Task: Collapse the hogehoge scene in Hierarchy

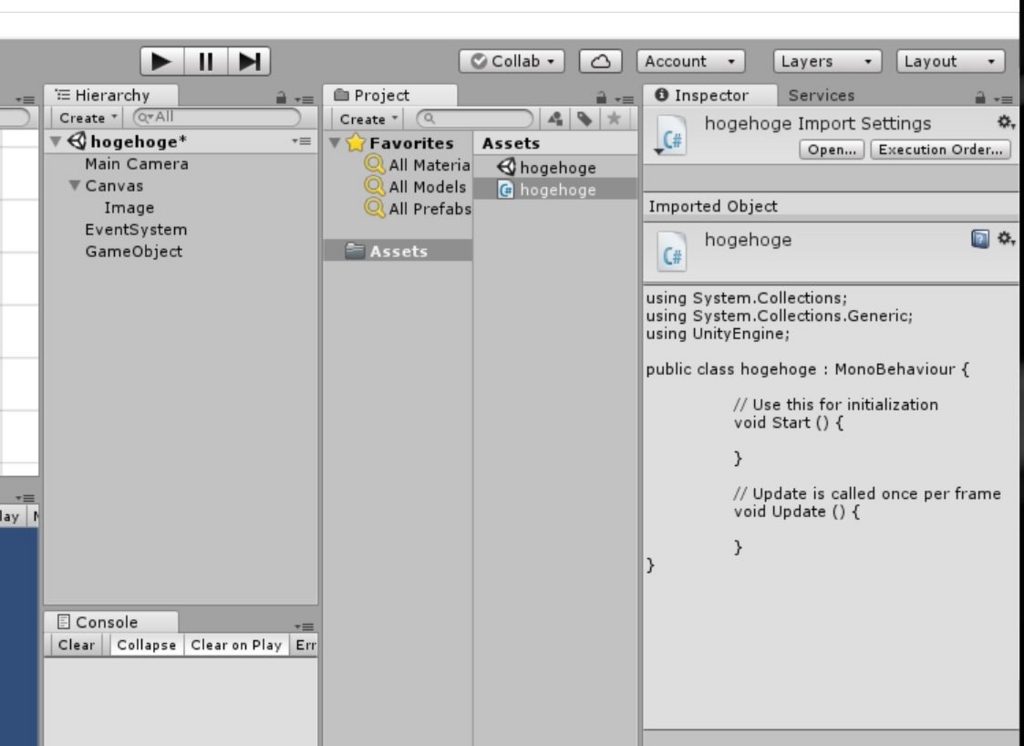Action: [56, 141]
